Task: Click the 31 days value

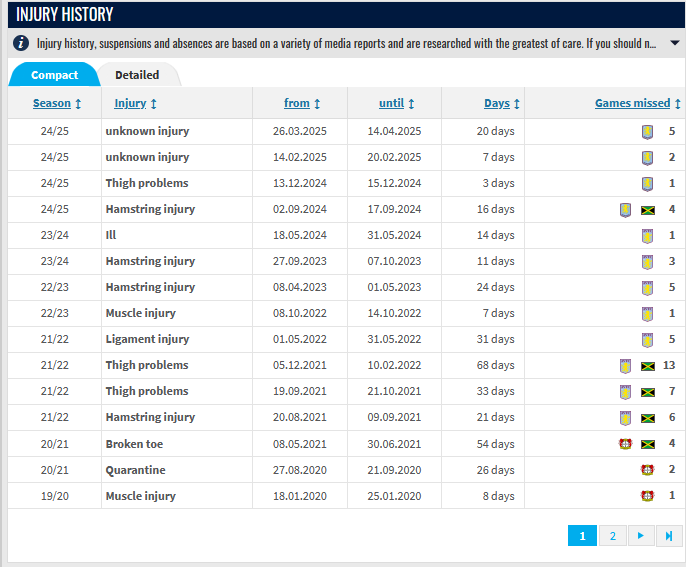Action: point(495,340)
